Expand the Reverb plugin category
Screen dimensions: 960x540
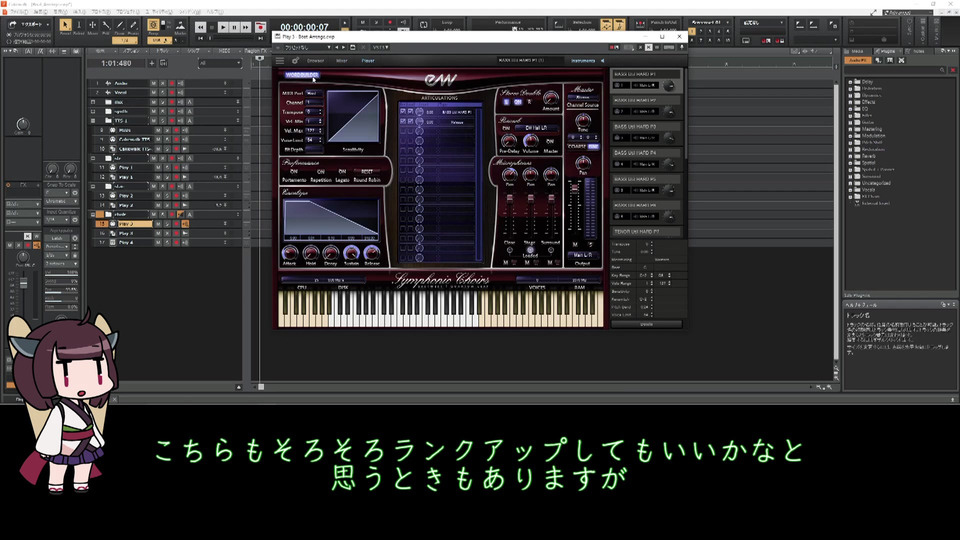(850, 156)
